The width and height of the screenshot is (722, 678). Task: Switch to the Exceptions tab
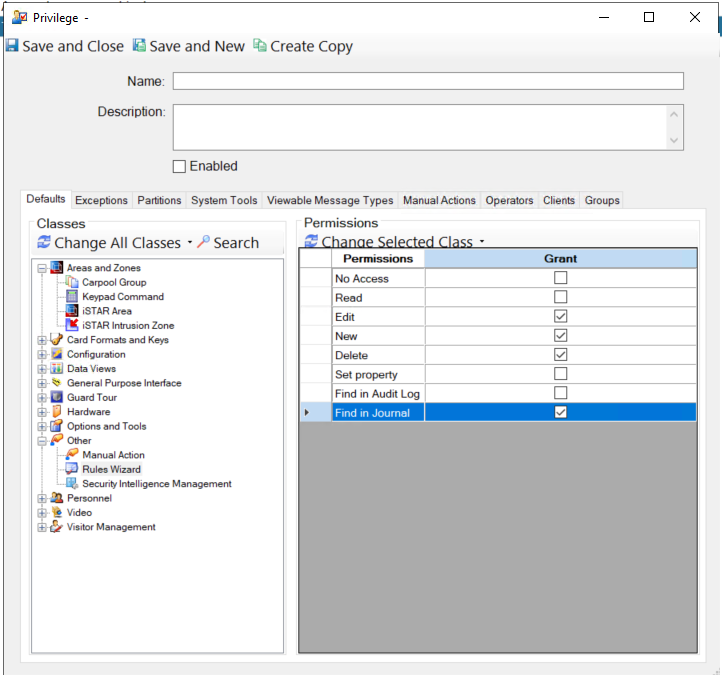point(101,201)
